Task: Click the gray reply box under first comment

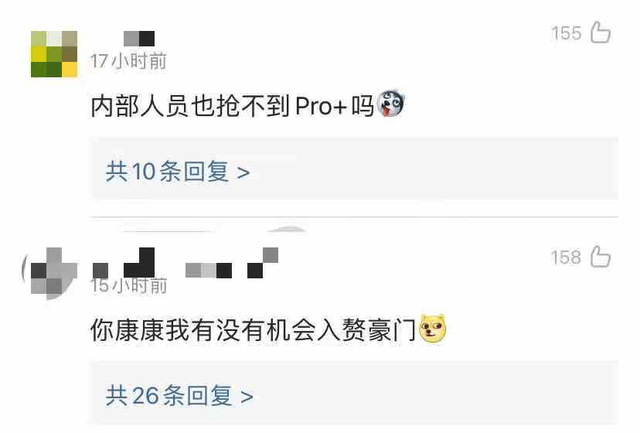Action: point(354,169)
